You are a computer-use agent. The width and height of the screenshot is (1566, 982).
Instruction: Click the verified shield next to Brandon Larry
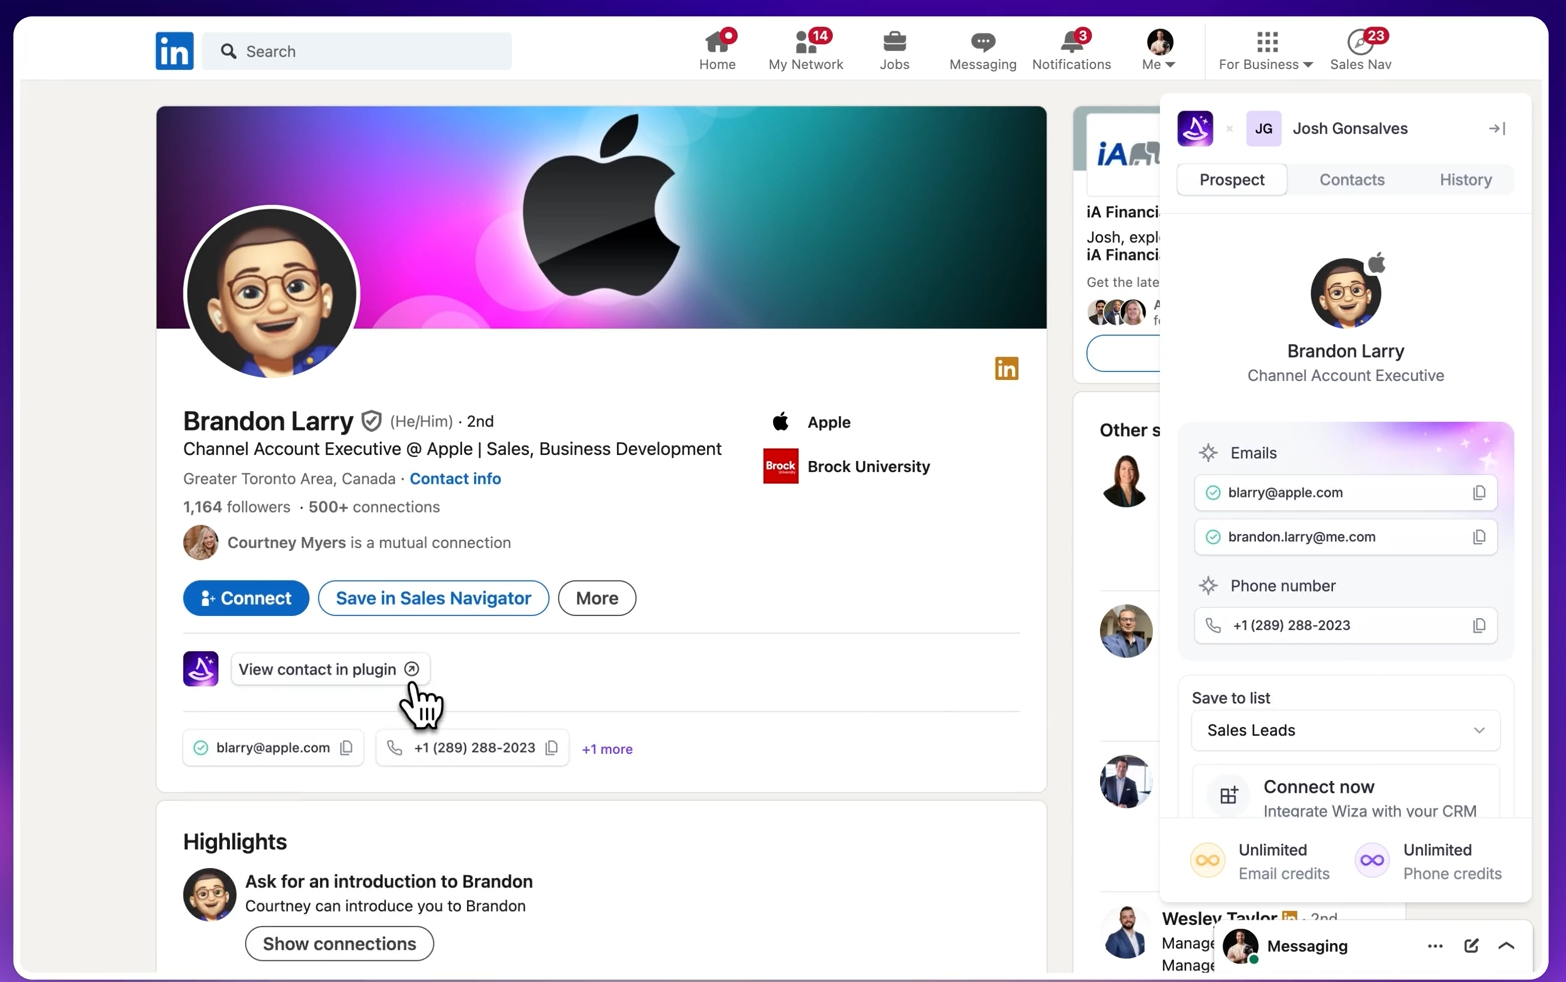coord(372,421)
